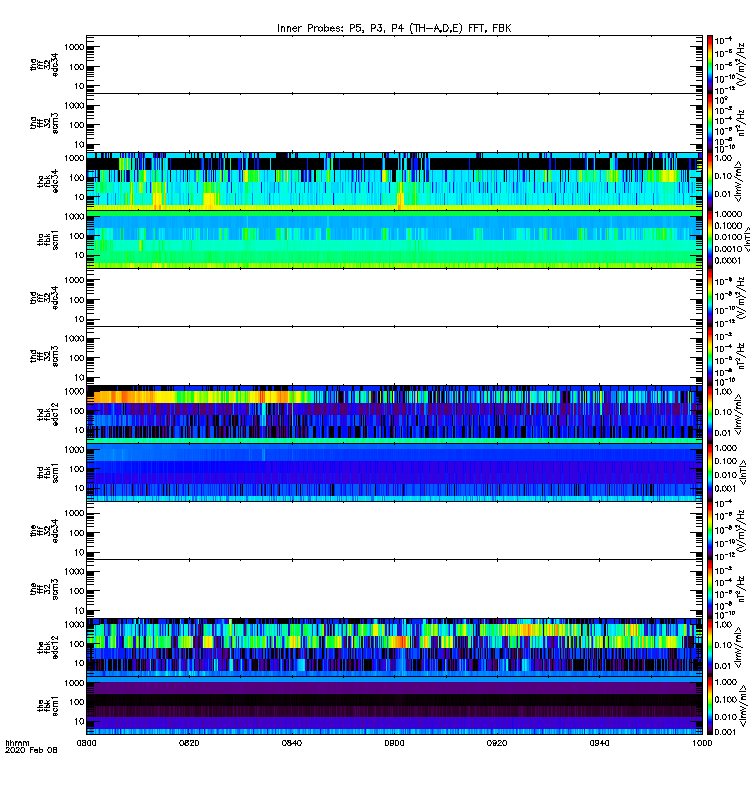This screenshot has height=800, width=750.
Task: Click the 0820 time axis label
Action: pyautogui.click(x=189, y=743)
